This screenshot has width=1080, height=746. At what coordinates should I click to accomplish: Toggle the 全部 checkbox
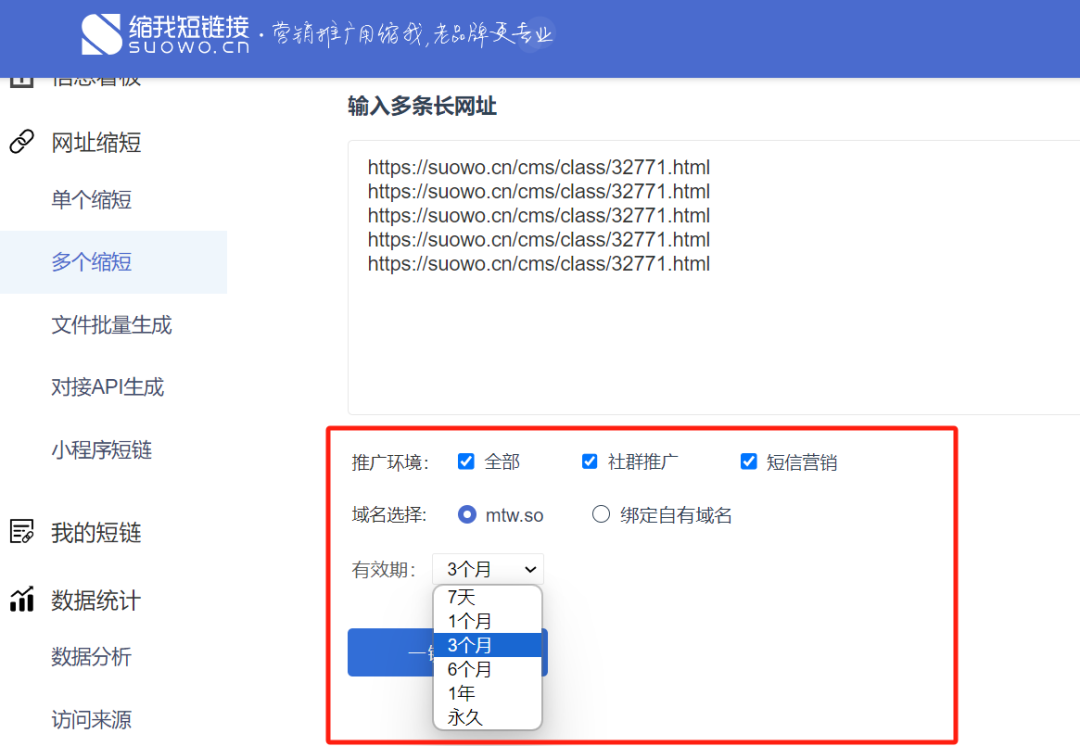pos(466,462)
